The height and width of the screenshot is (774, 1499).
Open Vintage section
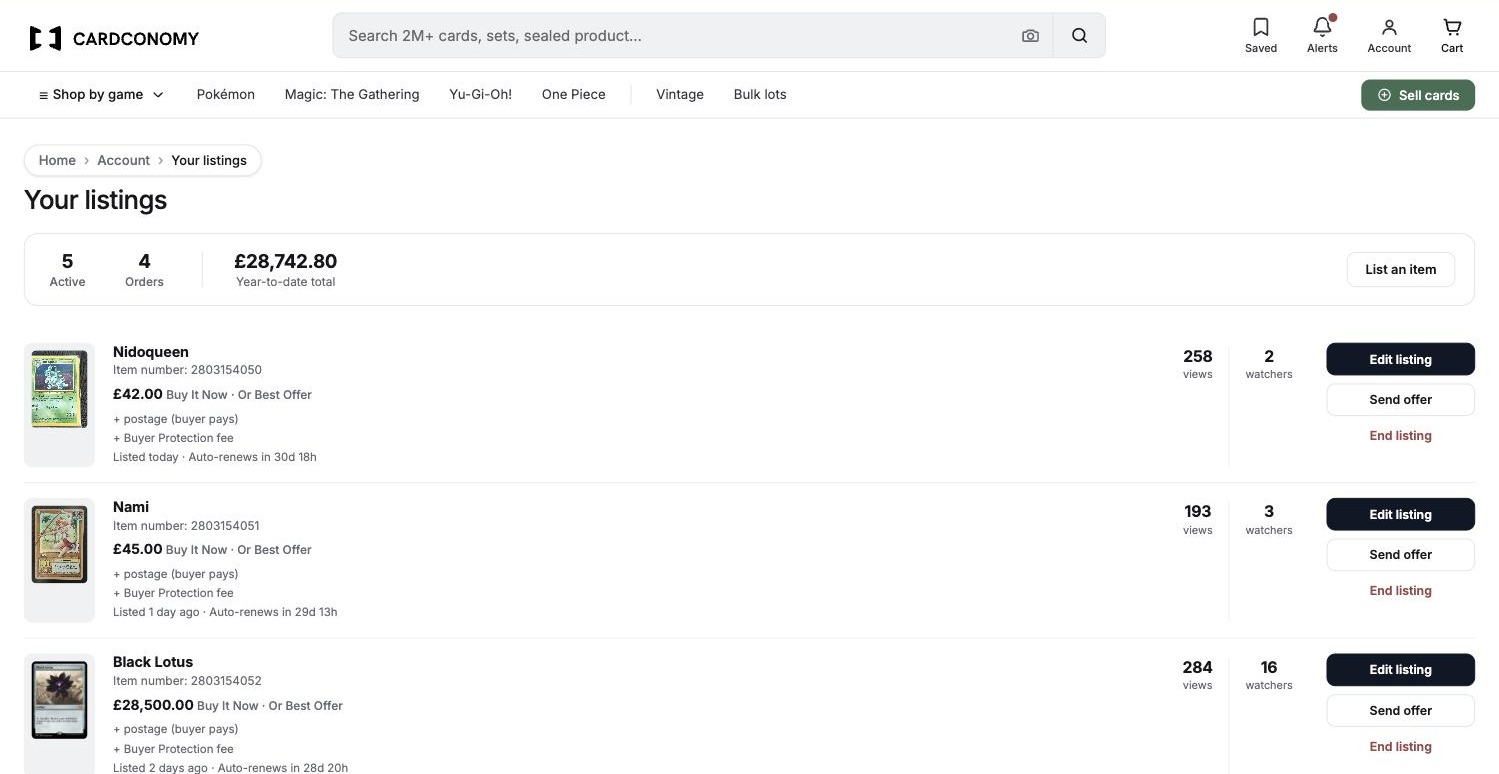tap(680, 94)
